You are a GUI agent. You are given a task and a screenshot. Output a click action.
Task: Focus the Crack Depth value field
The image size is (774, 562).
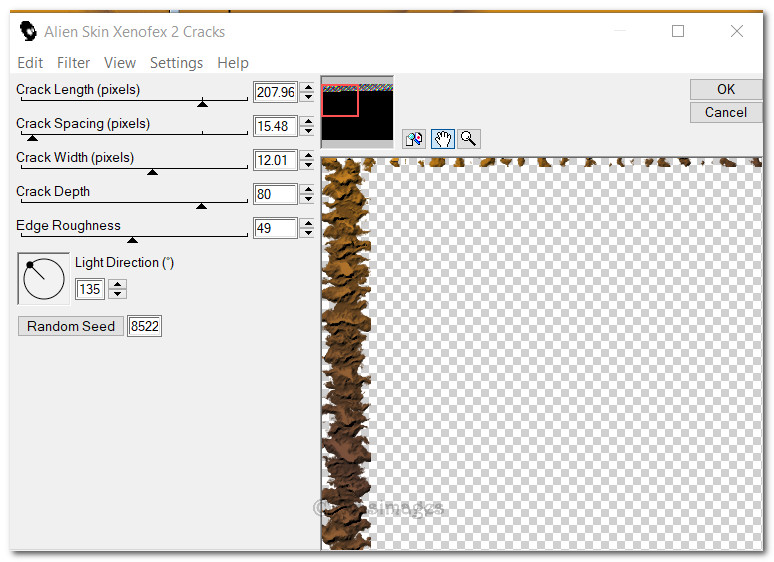275,194
